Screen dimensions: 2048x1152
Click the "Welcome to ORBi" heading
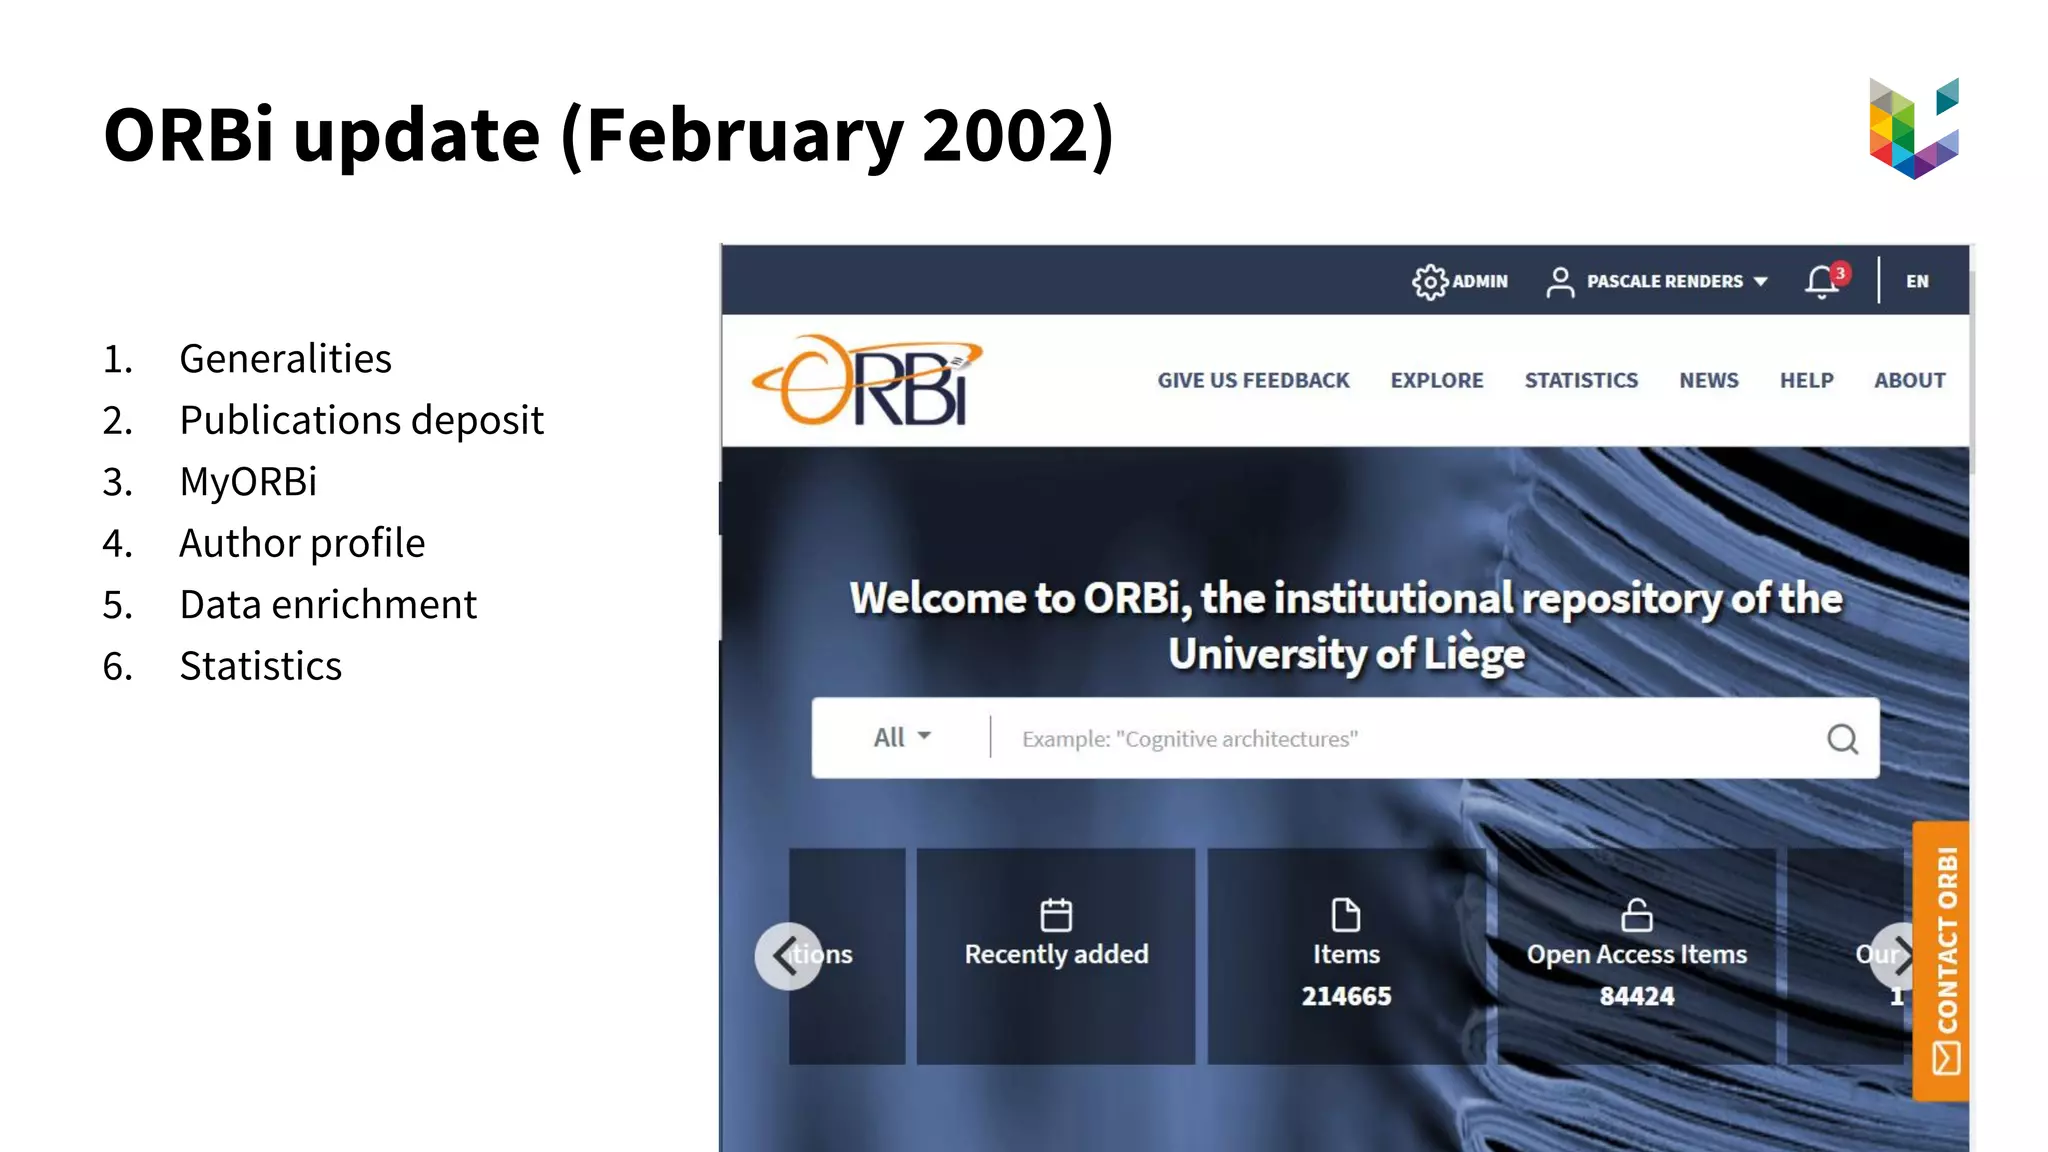pos(1346,626)
